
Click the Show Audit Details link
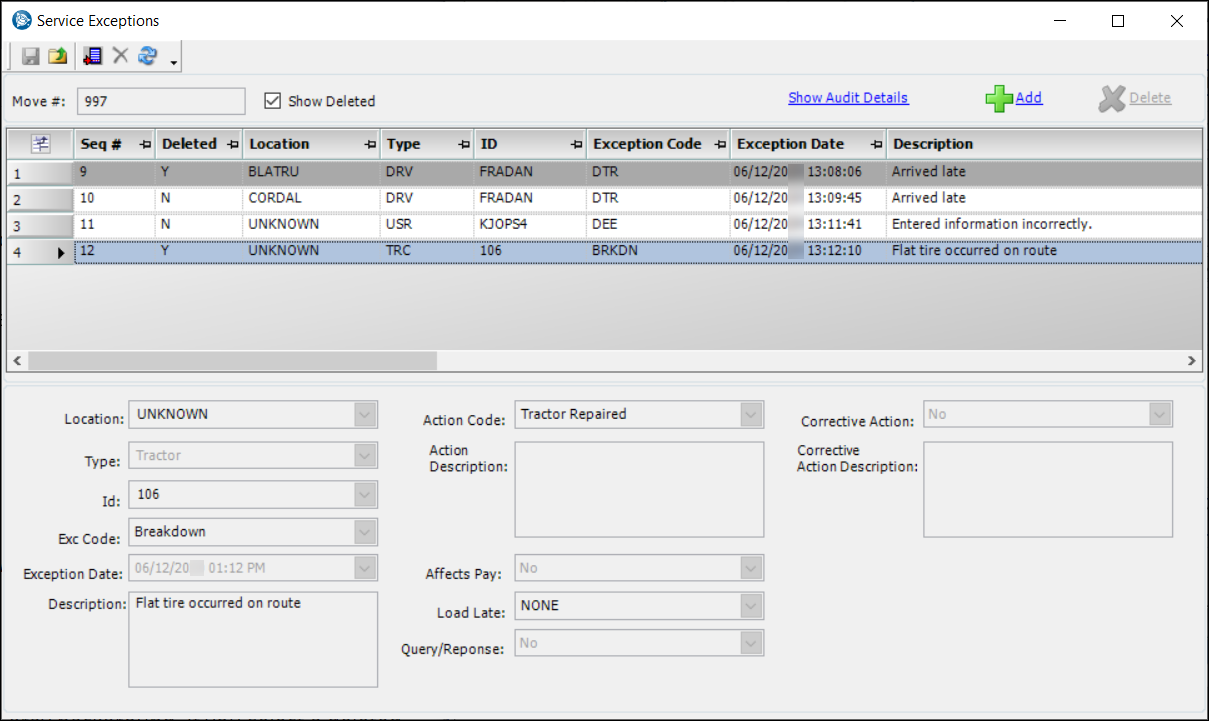[x=848, y=98]
